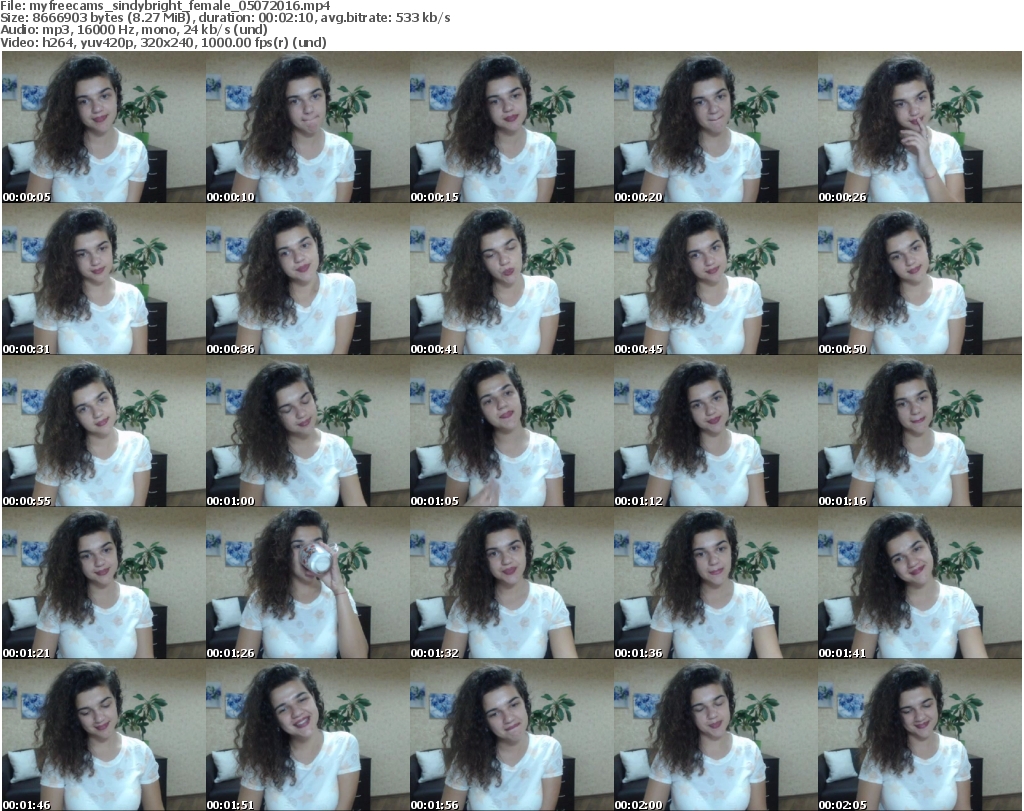Select the frame stamped 00:01:56
The height and width of the screenshot is (811, 1024).
tap(511, 735)
